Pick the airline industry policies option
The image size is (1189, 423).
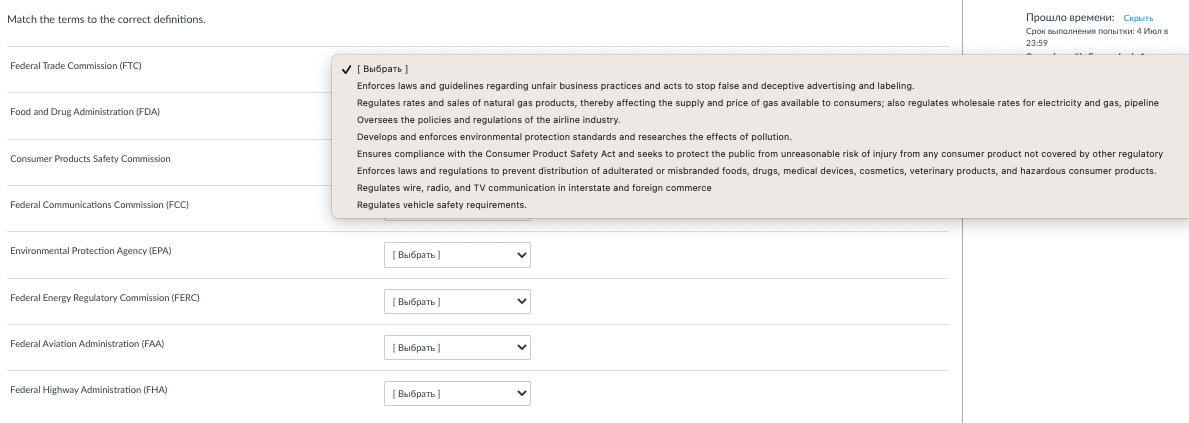pyautogui.click(x=488, y=120)
